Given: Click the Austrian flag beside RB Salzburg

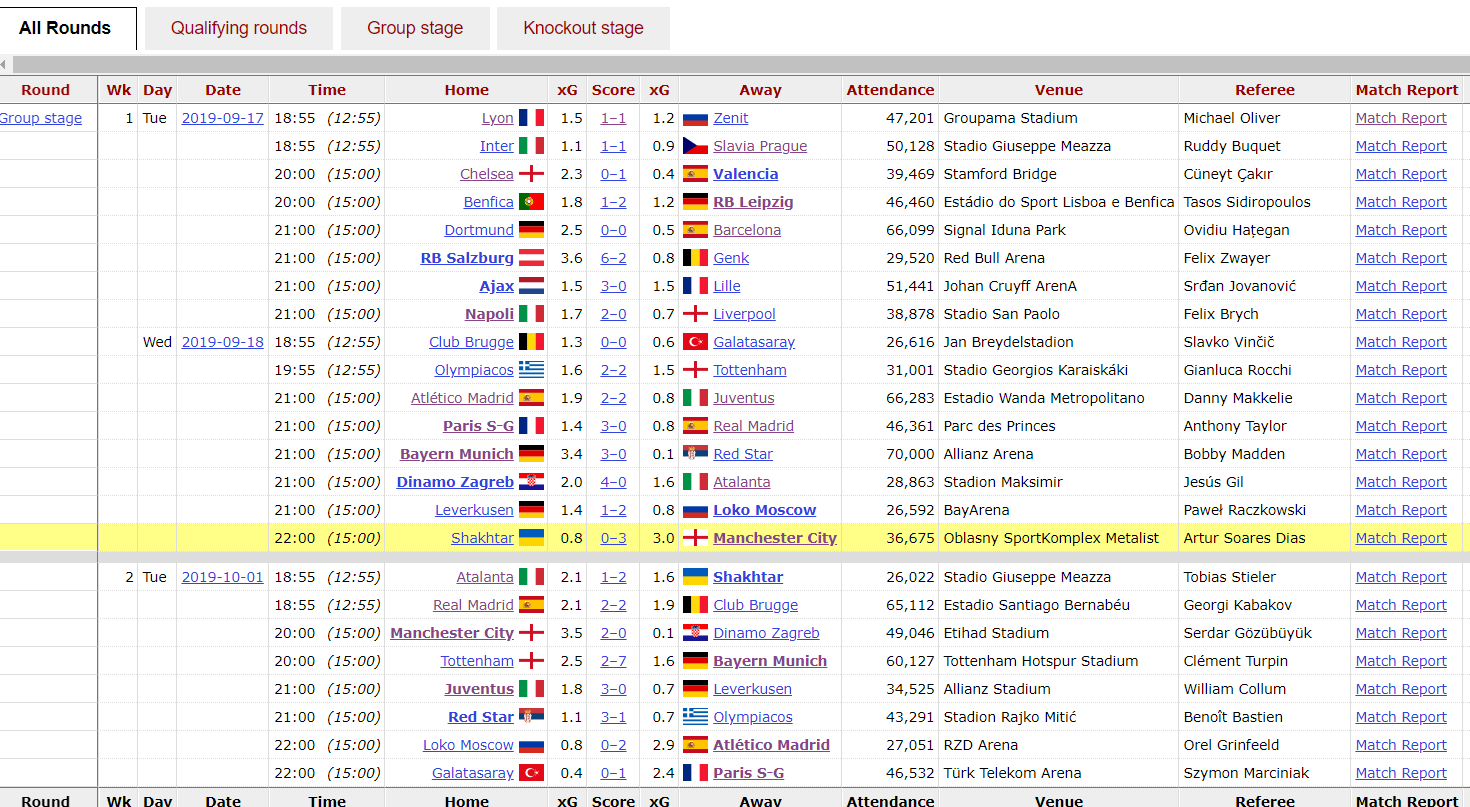Looking at the screenshot, I should [531, 258].
